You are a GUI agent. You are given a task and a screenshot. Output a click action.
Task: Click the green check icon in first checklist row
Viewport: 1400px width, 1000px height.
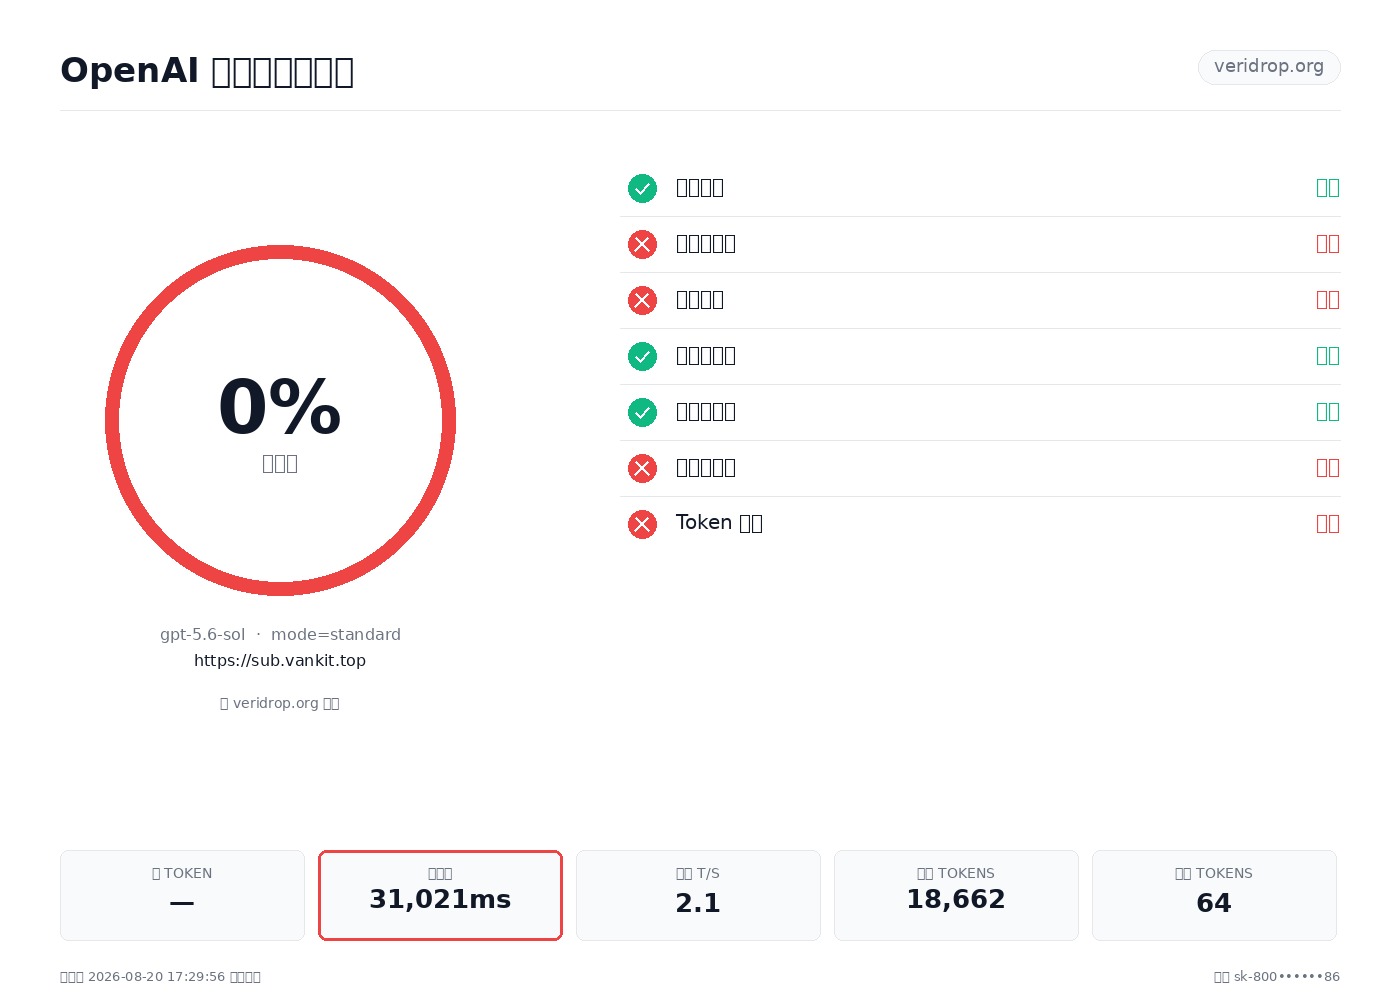click(642, 188)
